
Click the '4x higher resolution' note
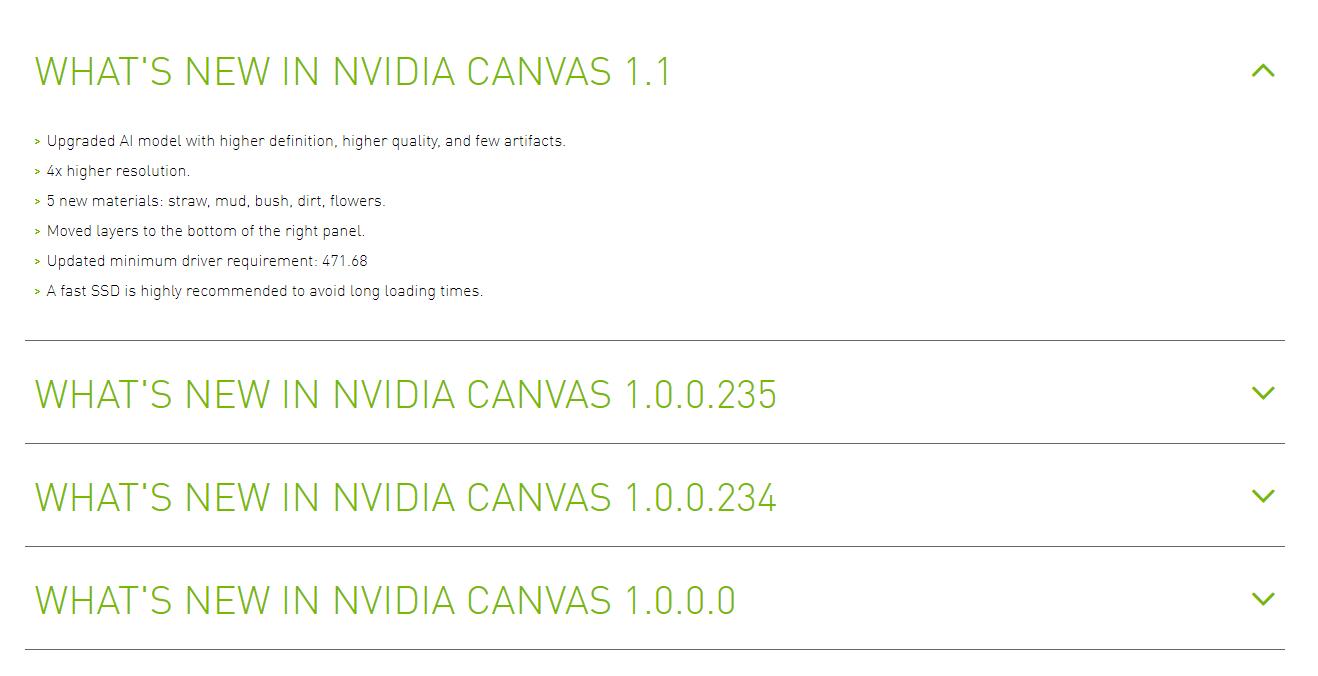pyautogui.click(x=118, y=171)
